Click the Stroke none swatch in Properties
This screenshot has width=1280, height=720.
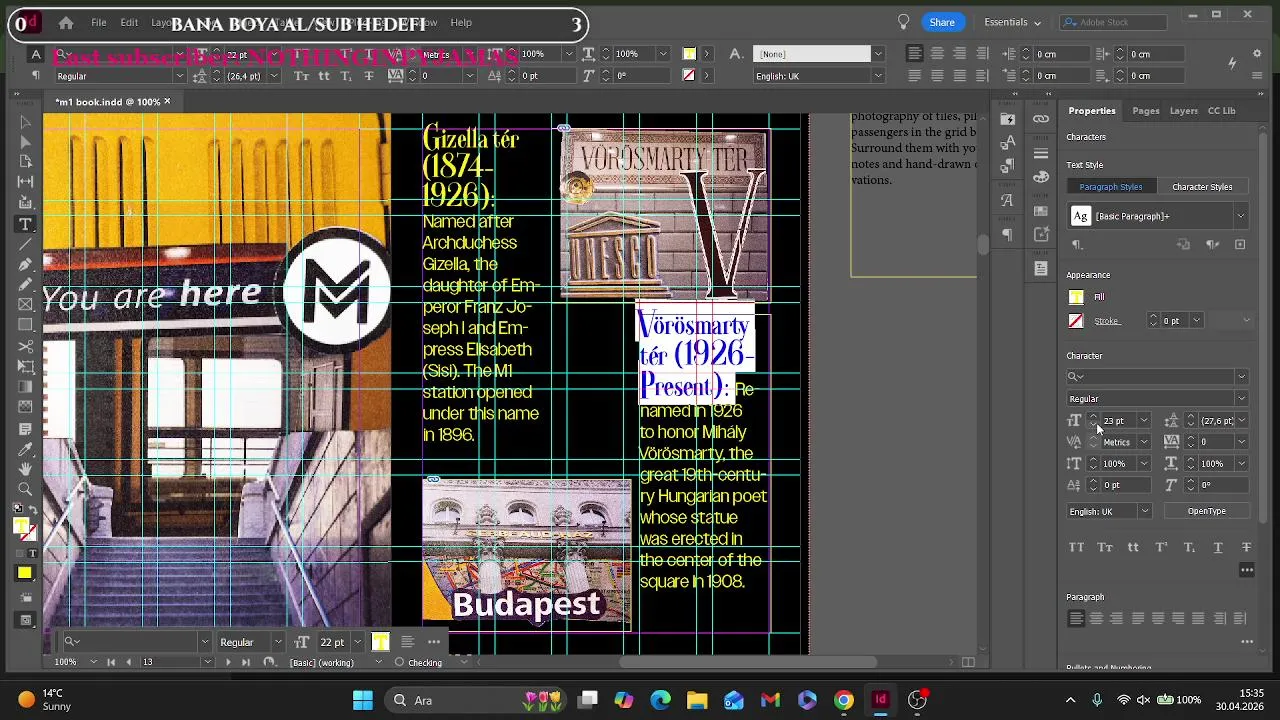click(1076, 321)
